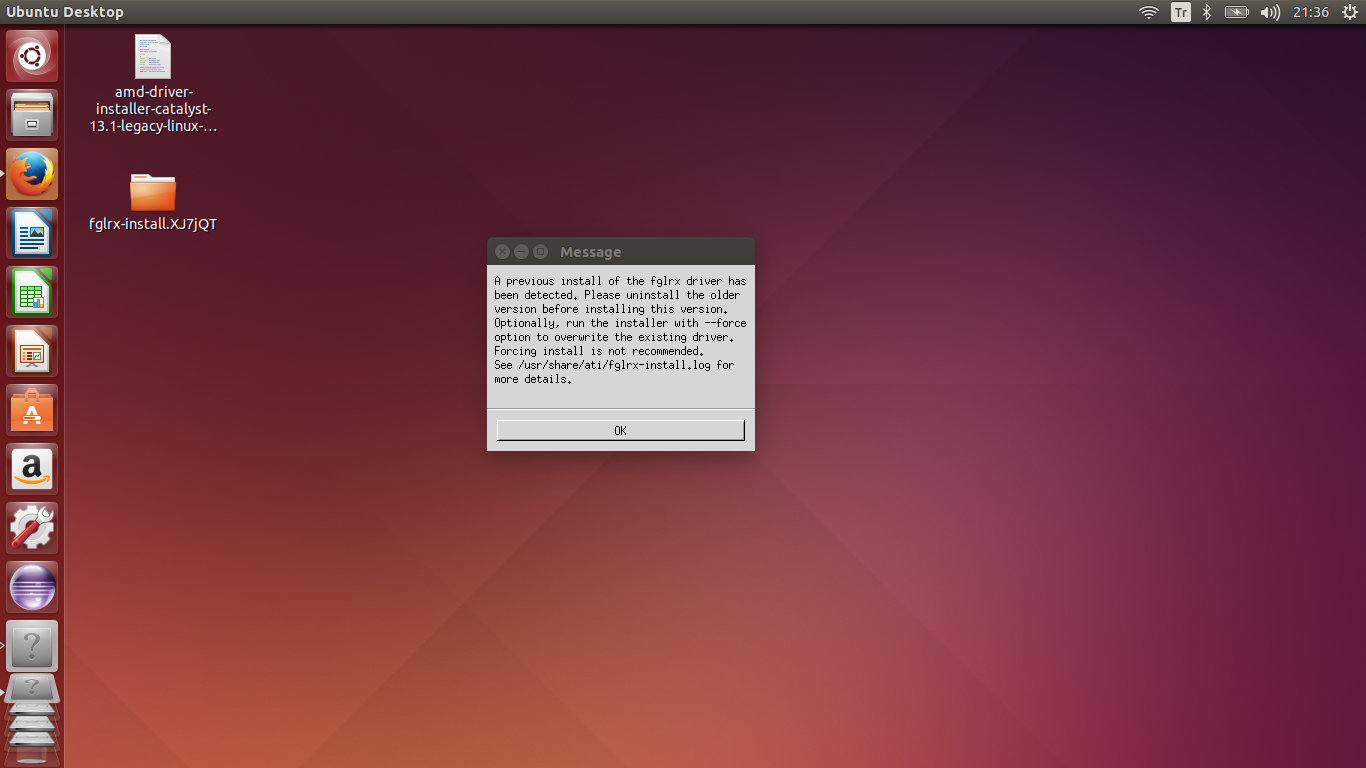Screen dimensions: 1366x768
Task: Maximize the Message dialog
Action: [x=540, y=252]
